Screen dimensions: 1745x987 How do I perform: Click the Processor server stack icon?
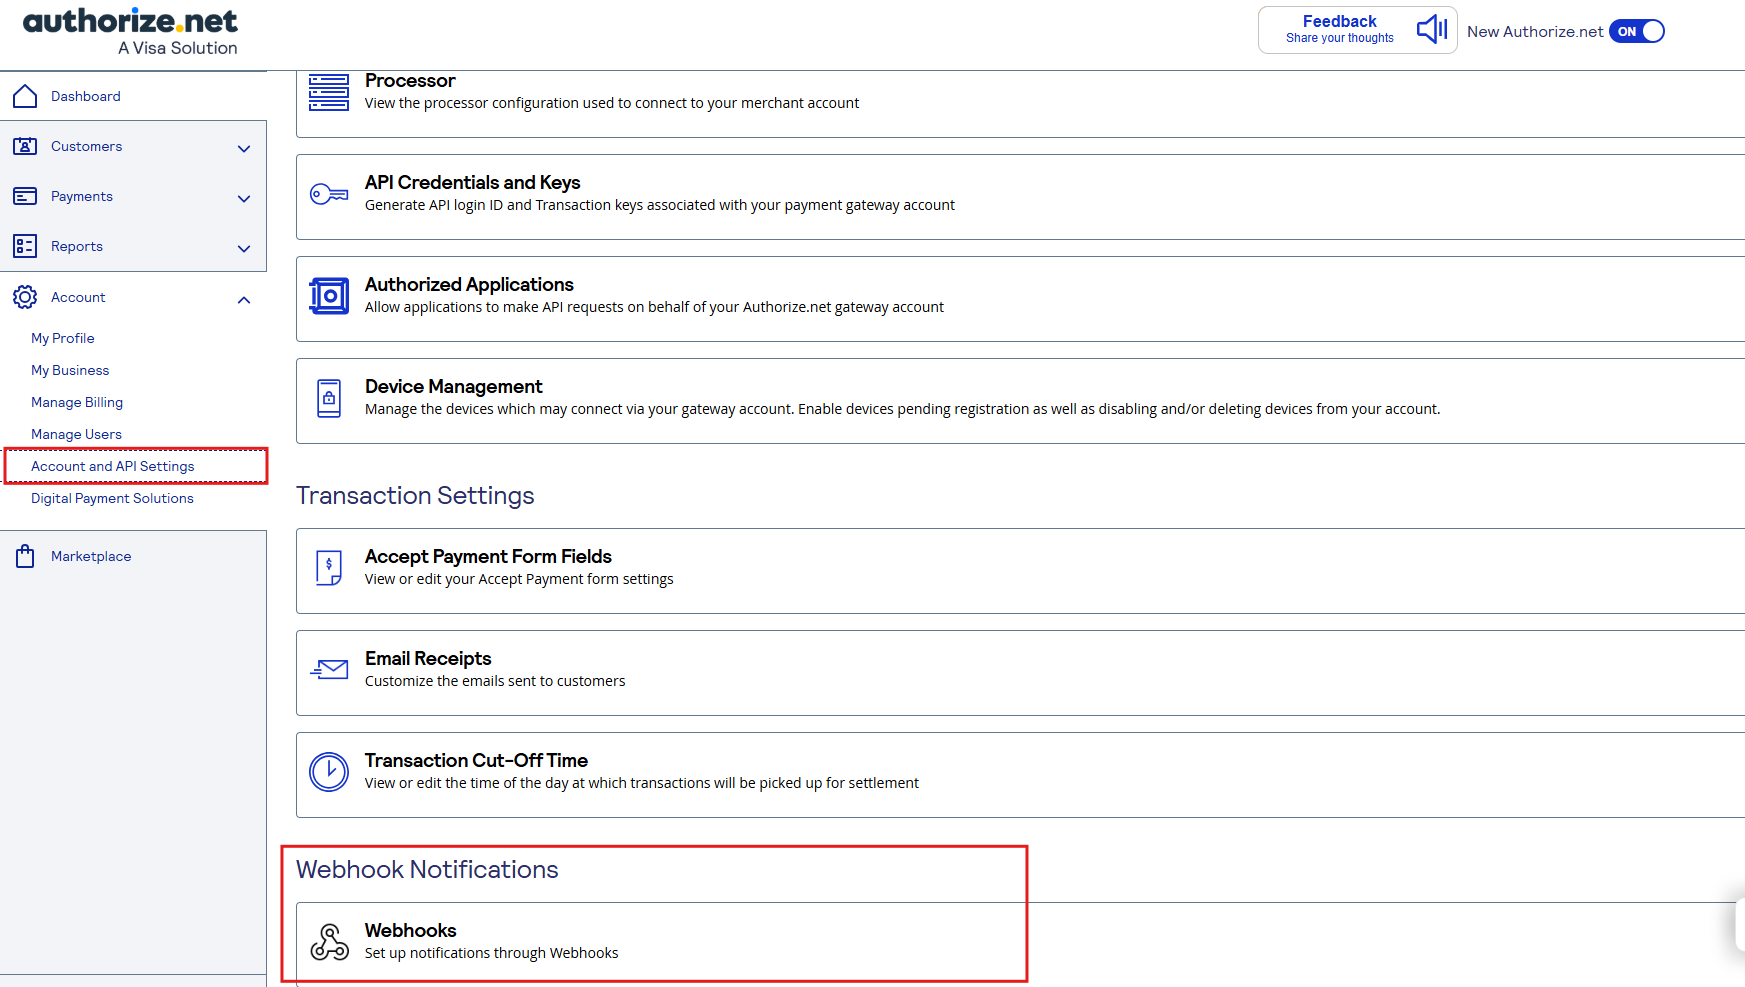(329, 92)
